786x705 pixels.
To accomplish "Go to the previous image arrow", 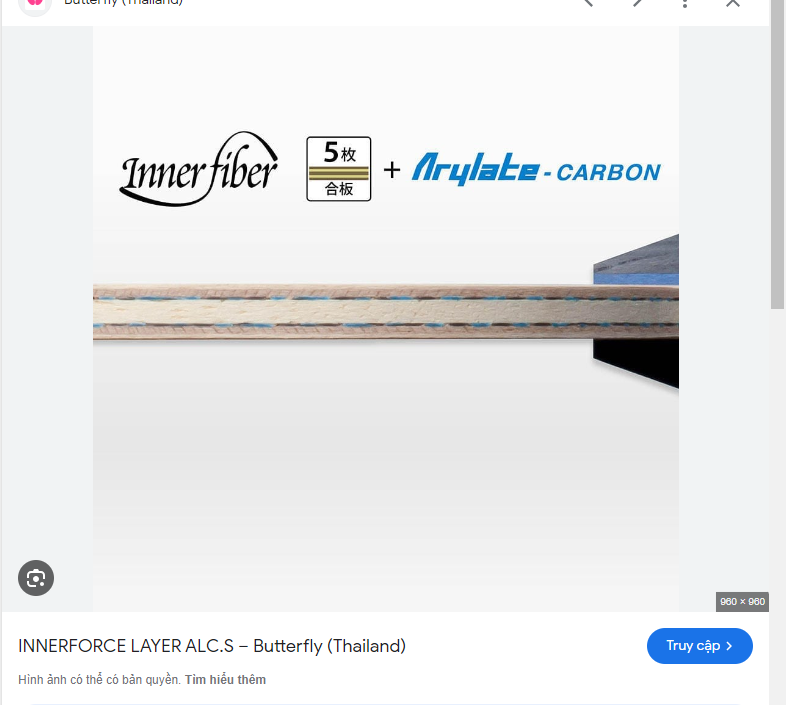I will [589, 3].
